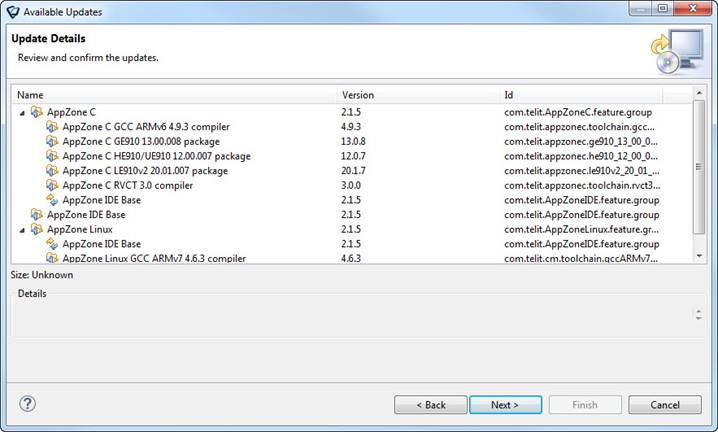718x432 pixels.
Task: Select the AppZone Linux row
Action: pos(352,229)
